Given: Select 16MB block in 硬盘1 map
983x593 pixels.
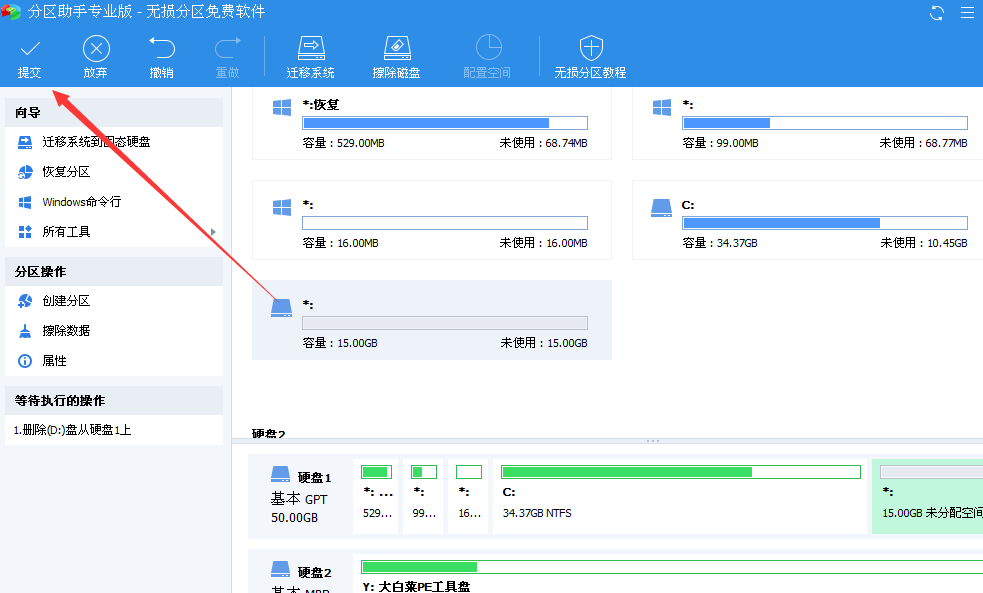Looking at the screenshot, I should (x=469, y=496).
